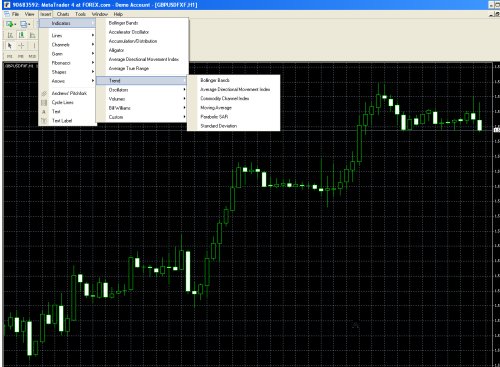Viewport: 500px width, 367px height.
Task: Open the Window menu
Action: tap(100, 14)
